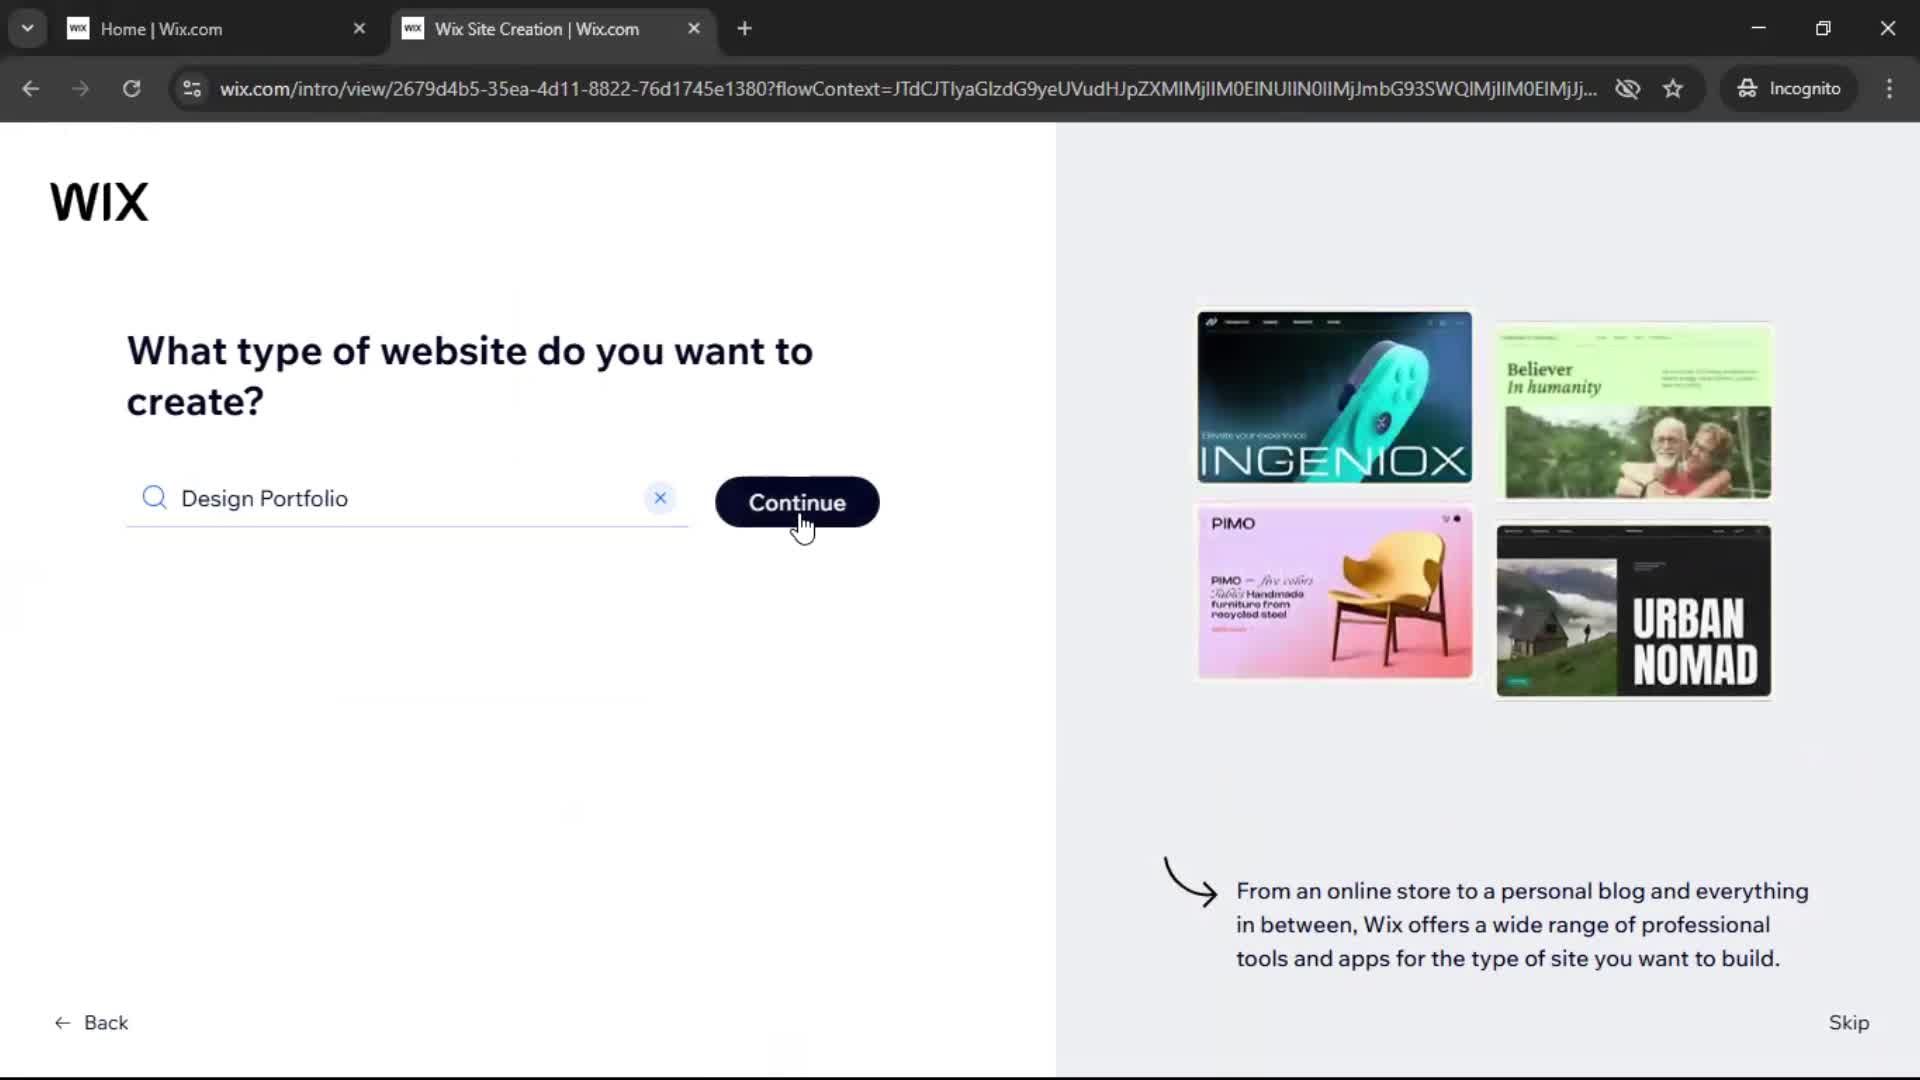
Task: Minimize the browser window
Action: tap(1759, 28)
